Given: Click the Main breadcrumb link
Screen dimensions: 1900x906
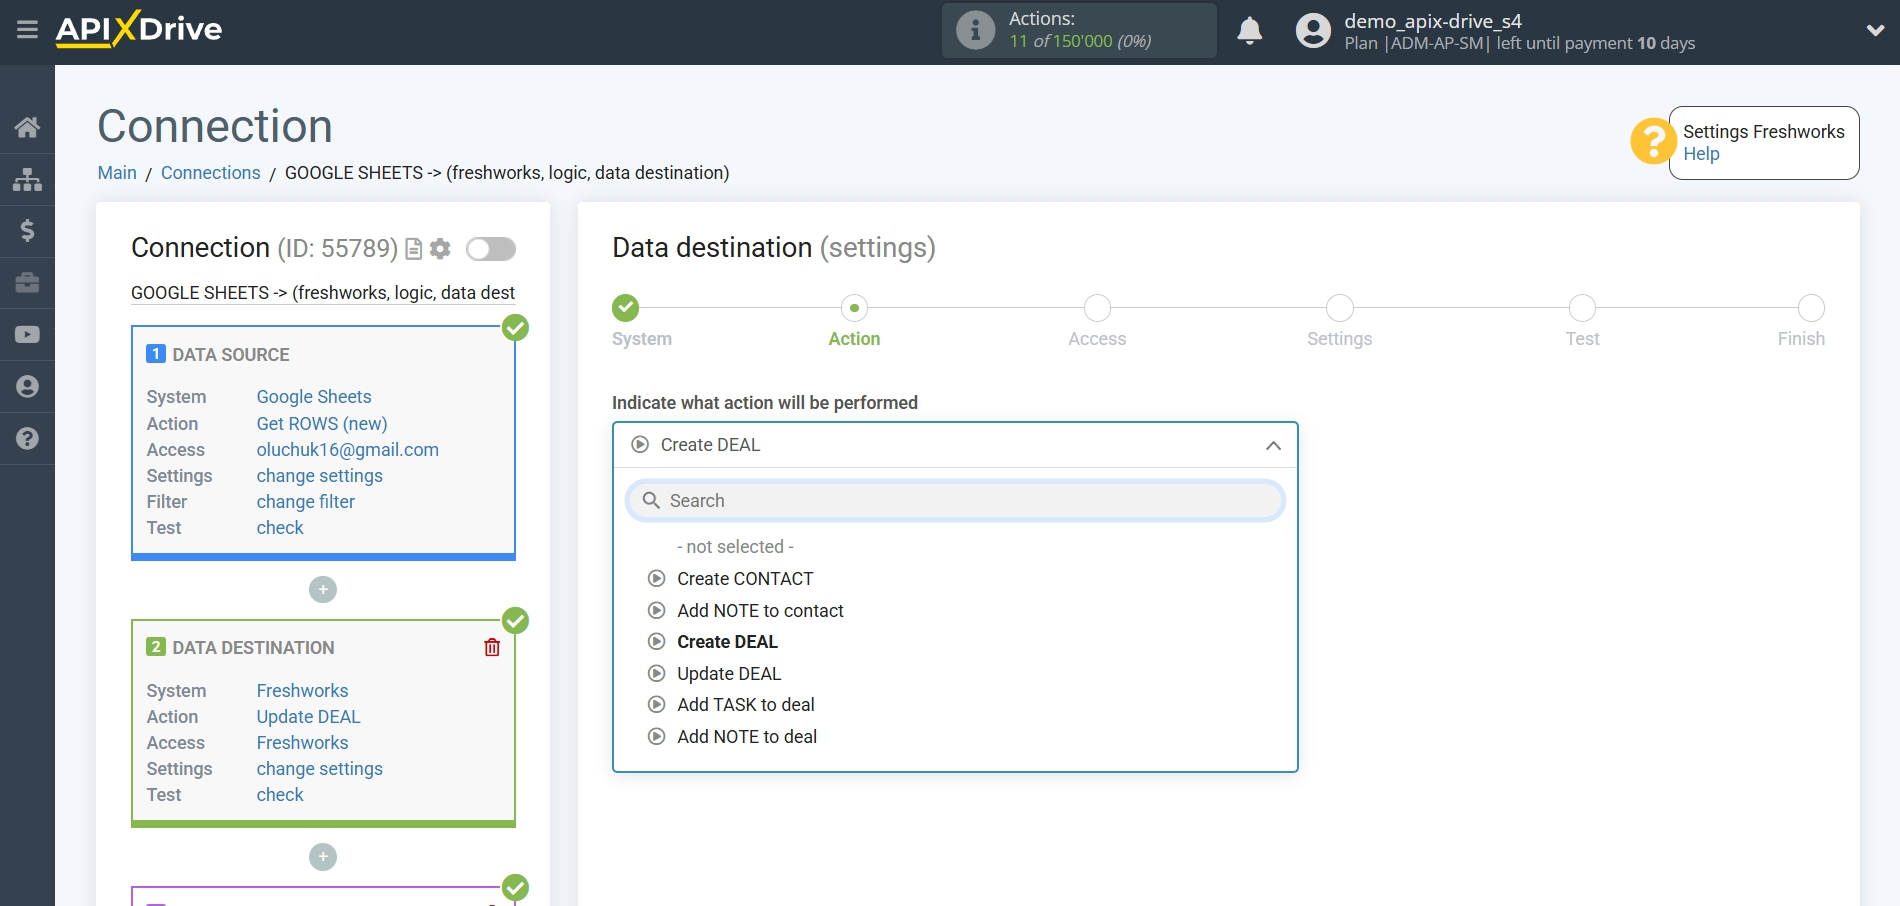Looking at the screenshot, I should 117,173.
